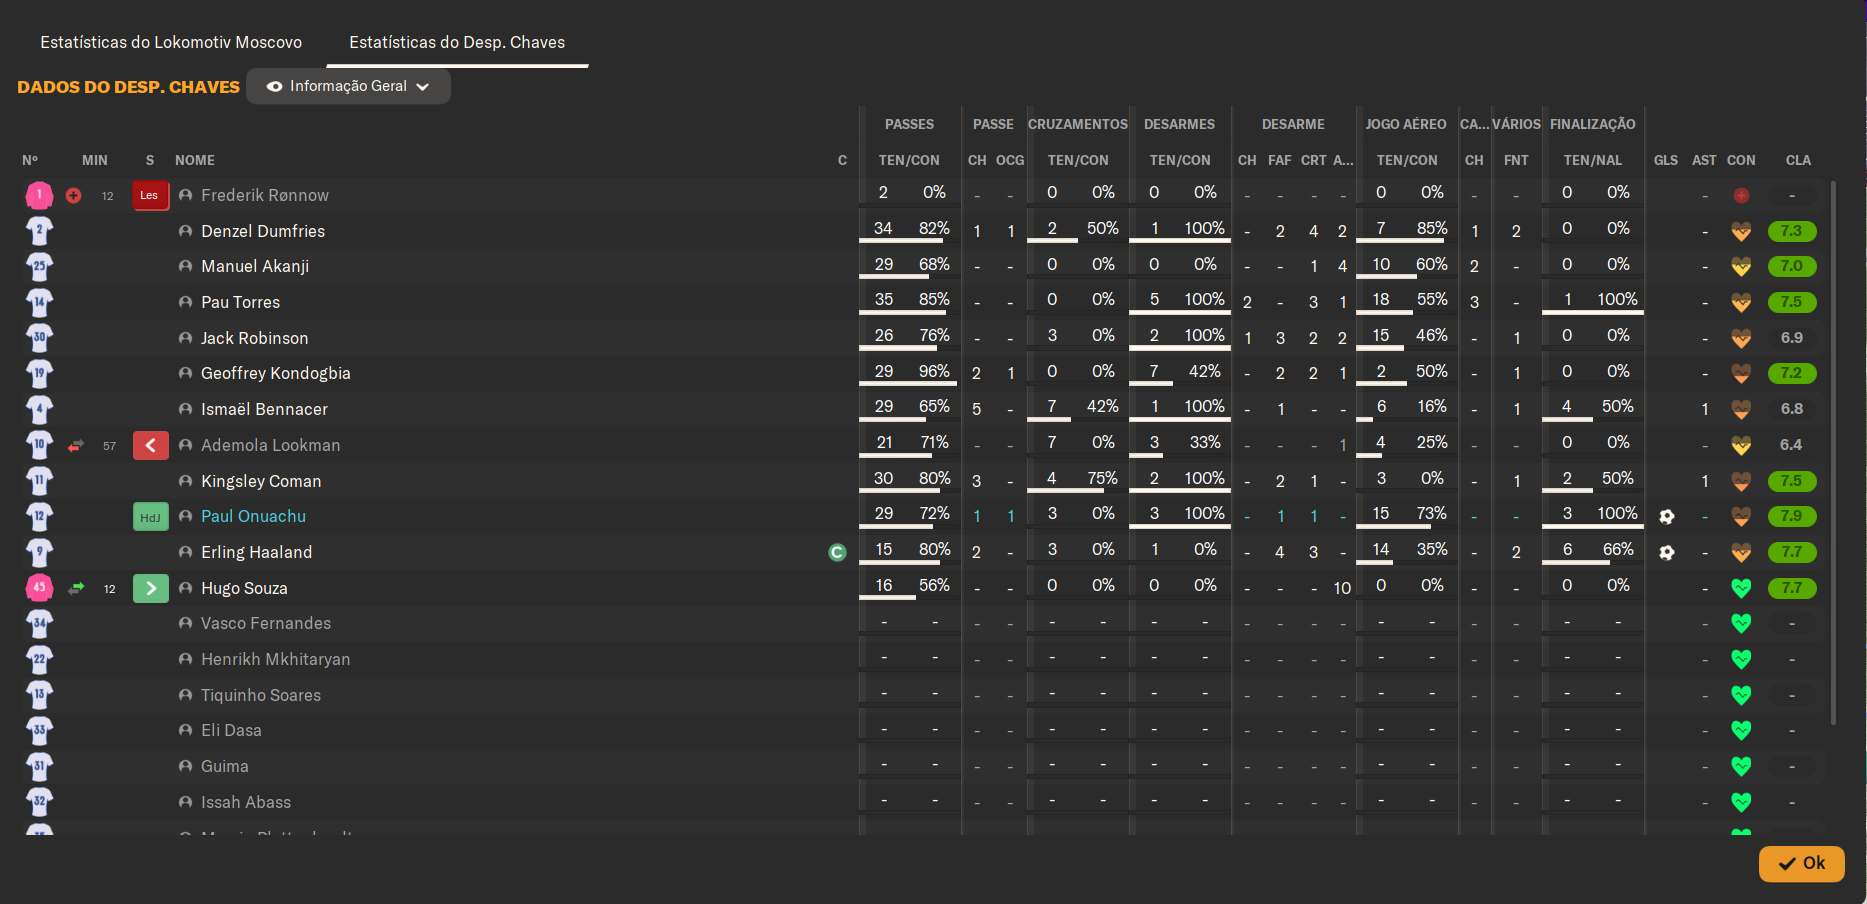Click the goal ball icon in Erling Haaland's row
Image resolution: width=1867 pixels, height=904 pixels.
tap(1666, 552)
